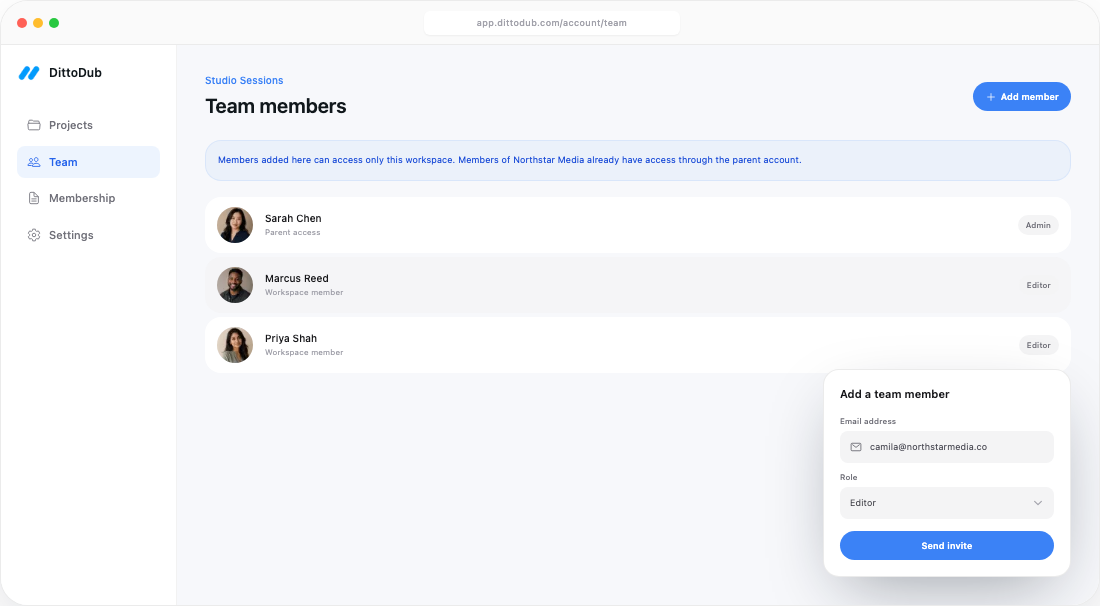Click the browser address bar URL
This screenshot has height=606, width=1100.
tap(551, 22)
